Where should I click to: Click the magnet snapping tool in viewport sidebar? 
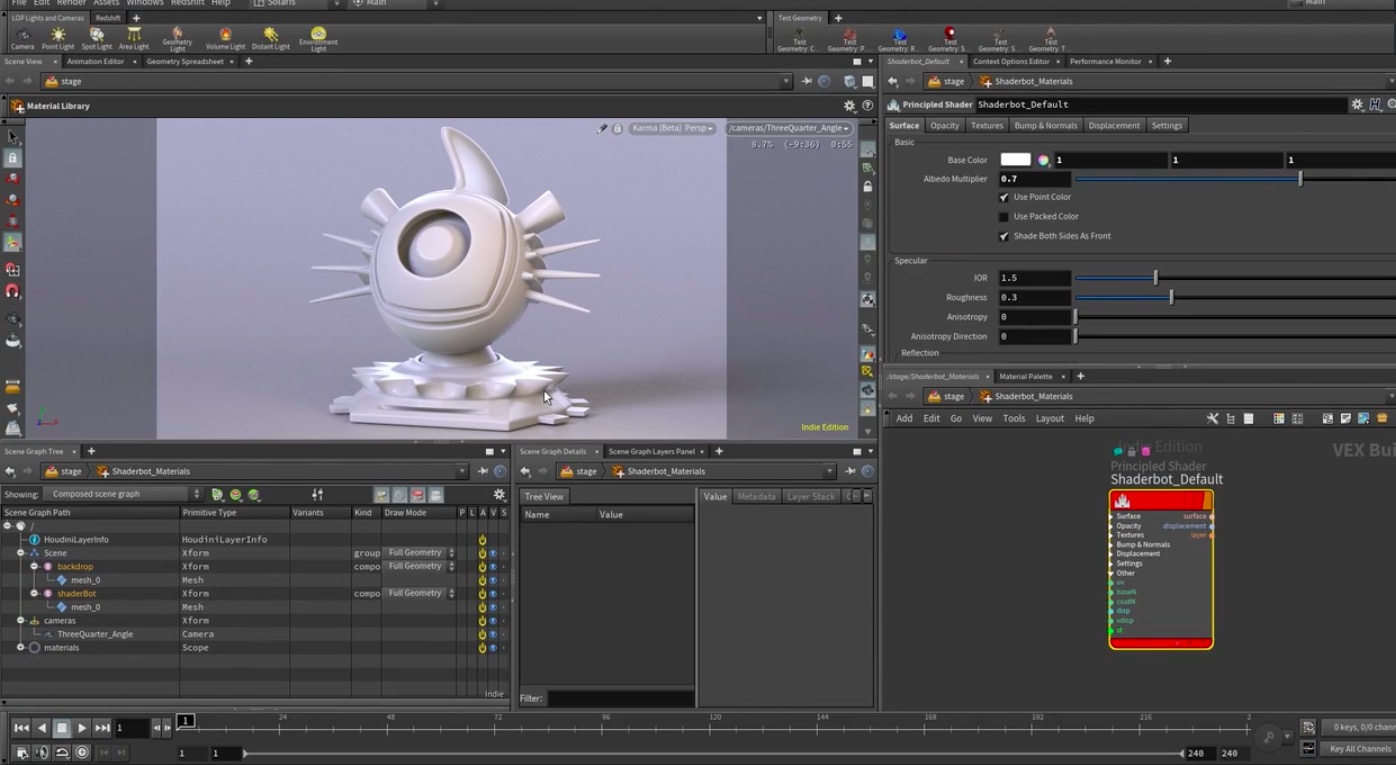[13, 291]
